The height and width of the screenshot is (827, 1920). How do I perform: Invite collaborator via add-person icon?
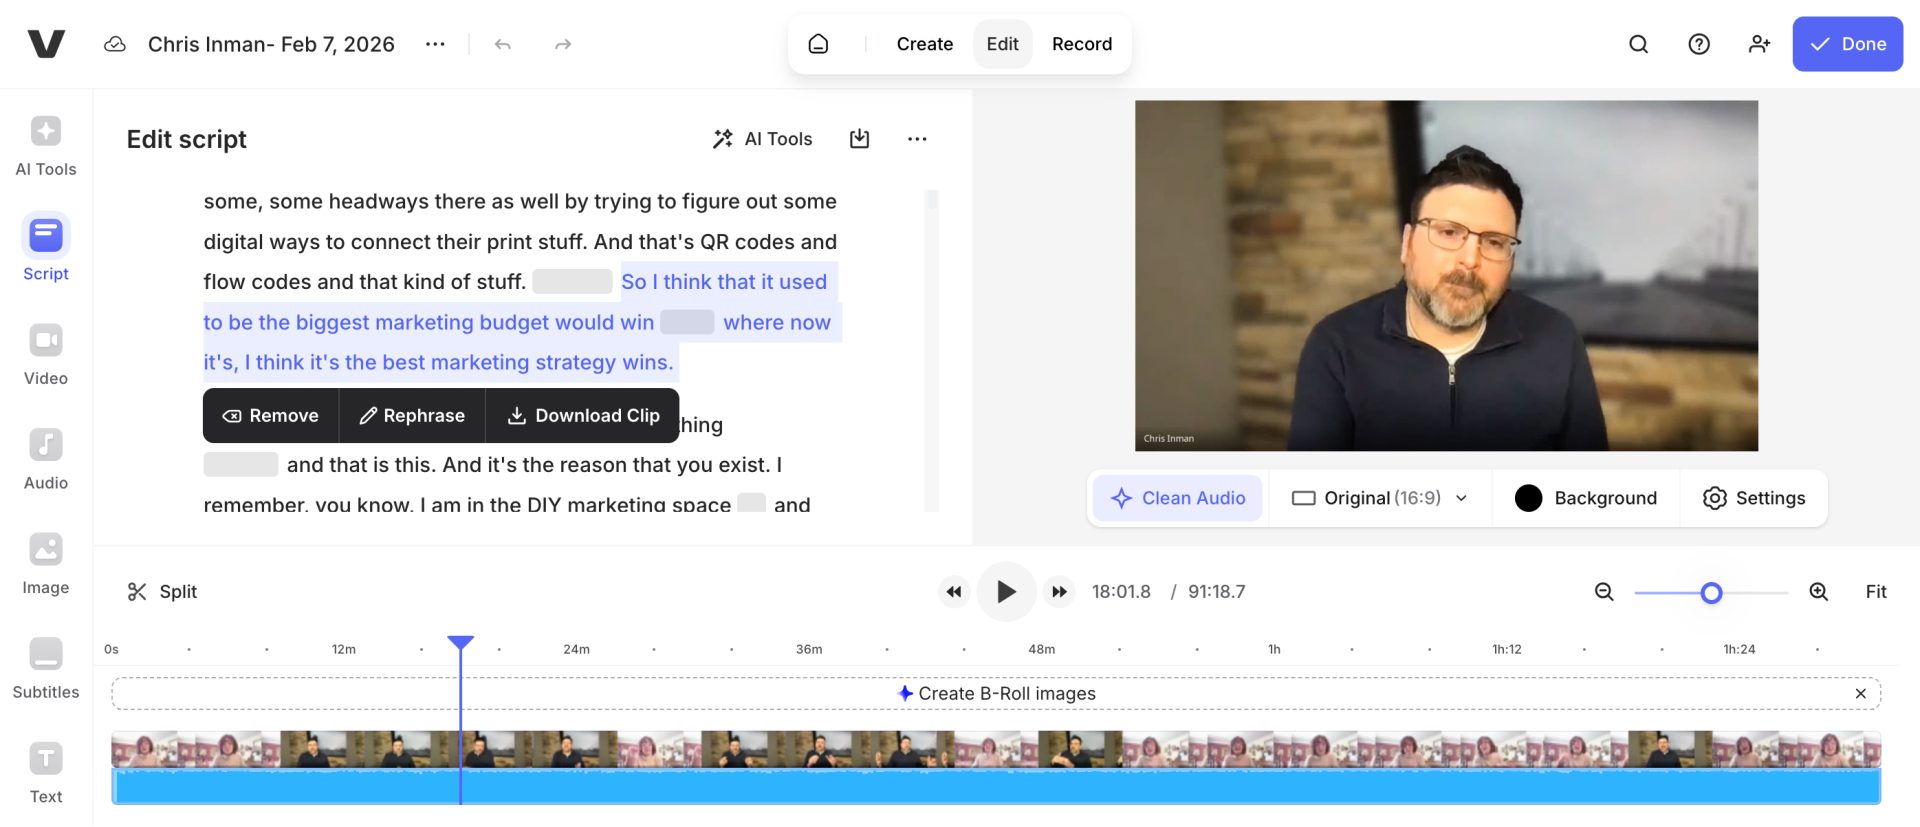pos(1759,44)
